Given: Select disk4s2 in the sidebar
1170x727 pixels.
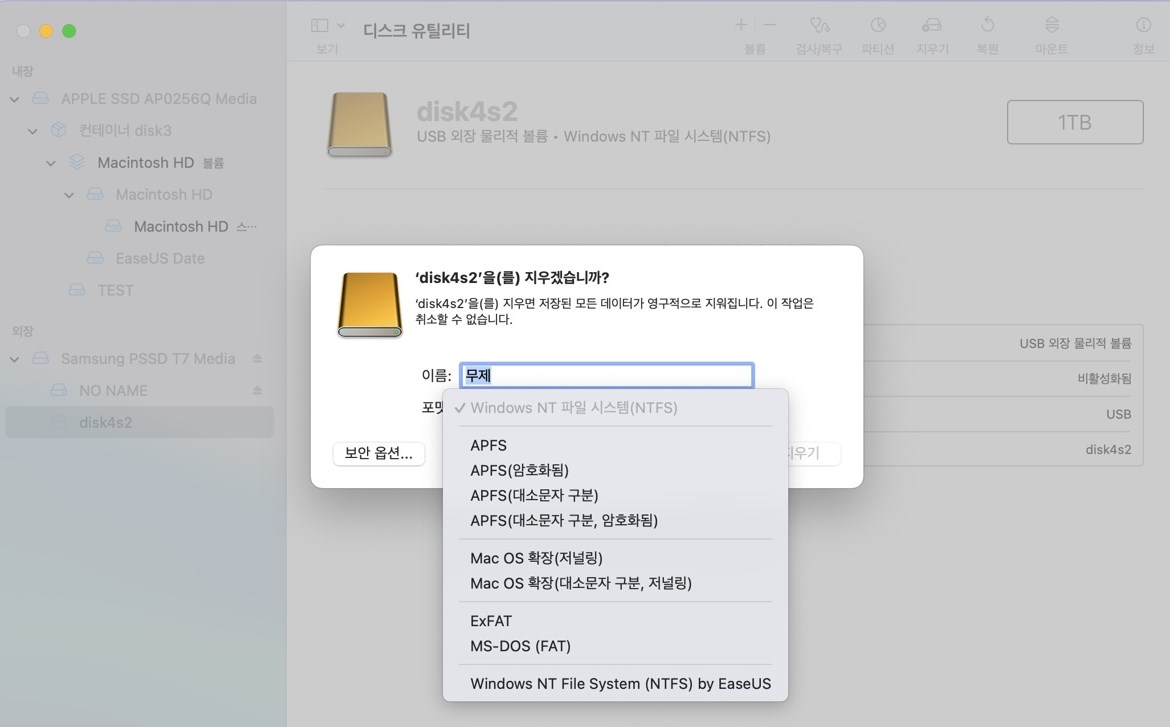Looking at the screenshot, I should [x=140, y=422].
